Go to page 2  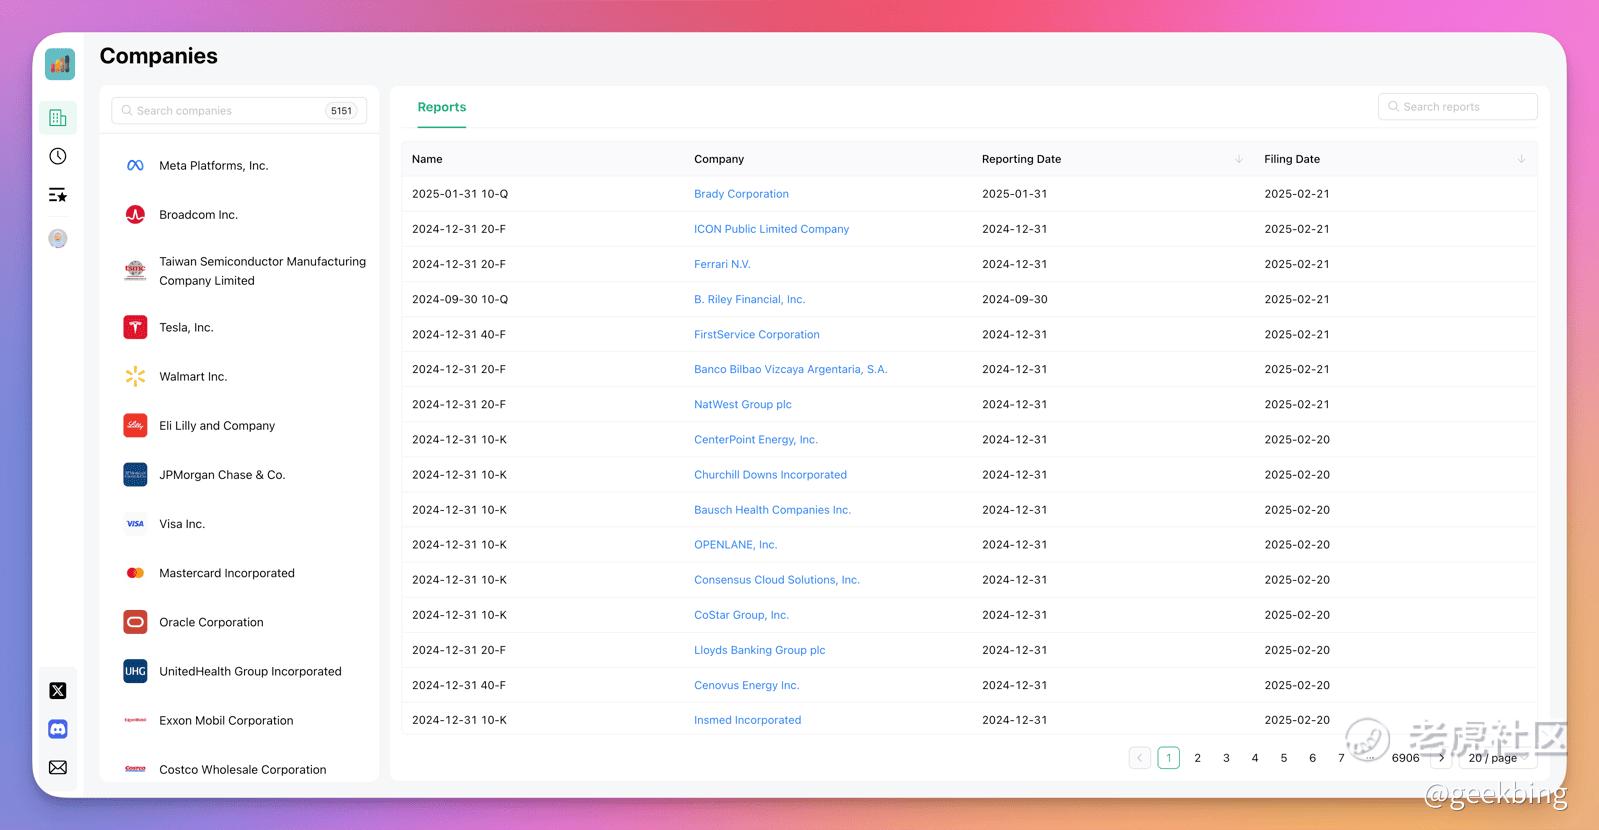(x=1197, y=758)
